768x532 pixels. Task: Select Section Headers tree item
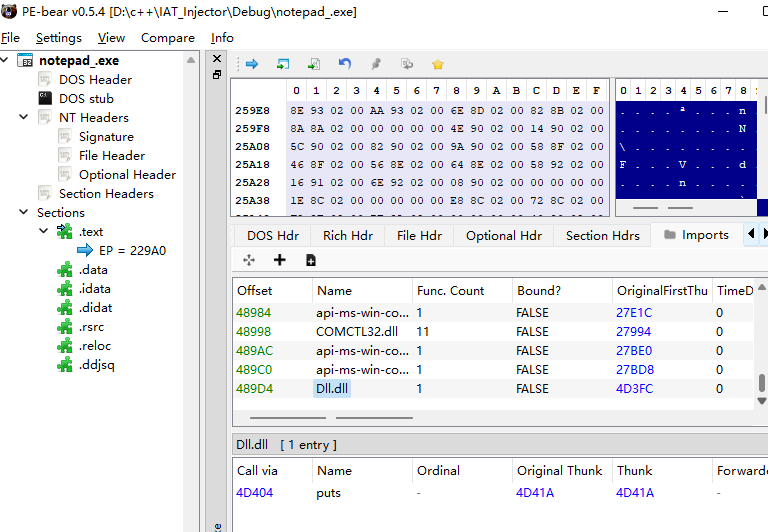[x=106, y=193]
